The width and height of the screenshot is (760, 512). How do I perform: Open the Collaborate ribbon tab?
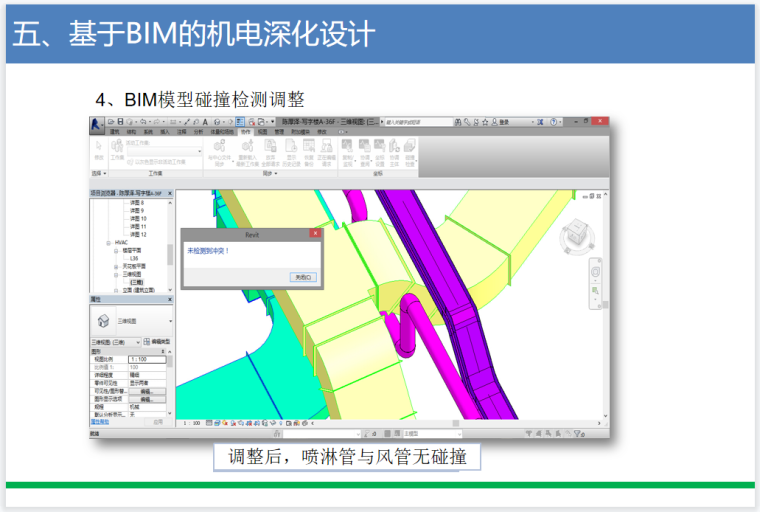click(245, 131)
